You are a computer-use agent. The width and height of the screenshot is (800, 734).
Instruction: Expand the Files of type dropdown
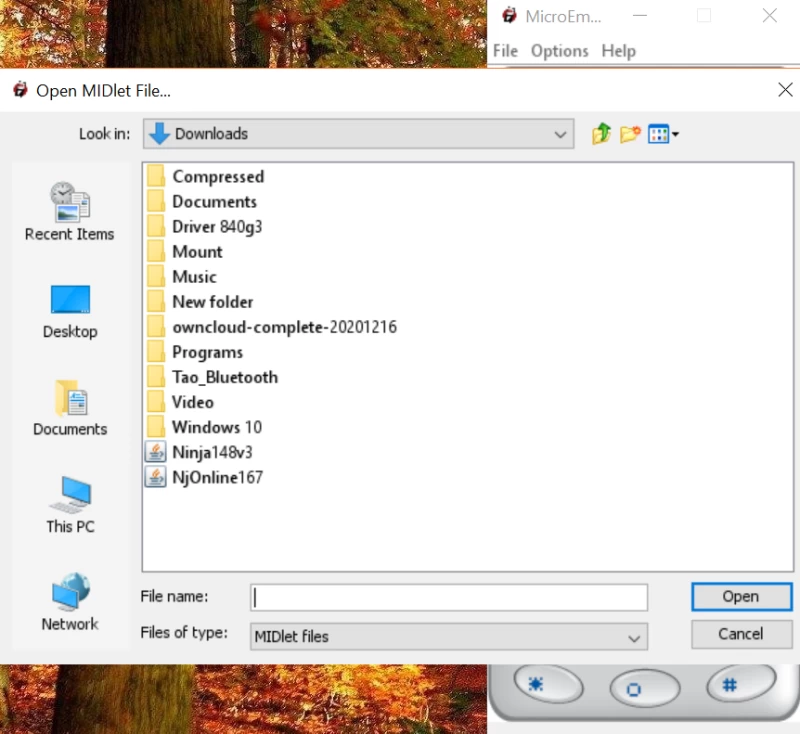[448, 636]
